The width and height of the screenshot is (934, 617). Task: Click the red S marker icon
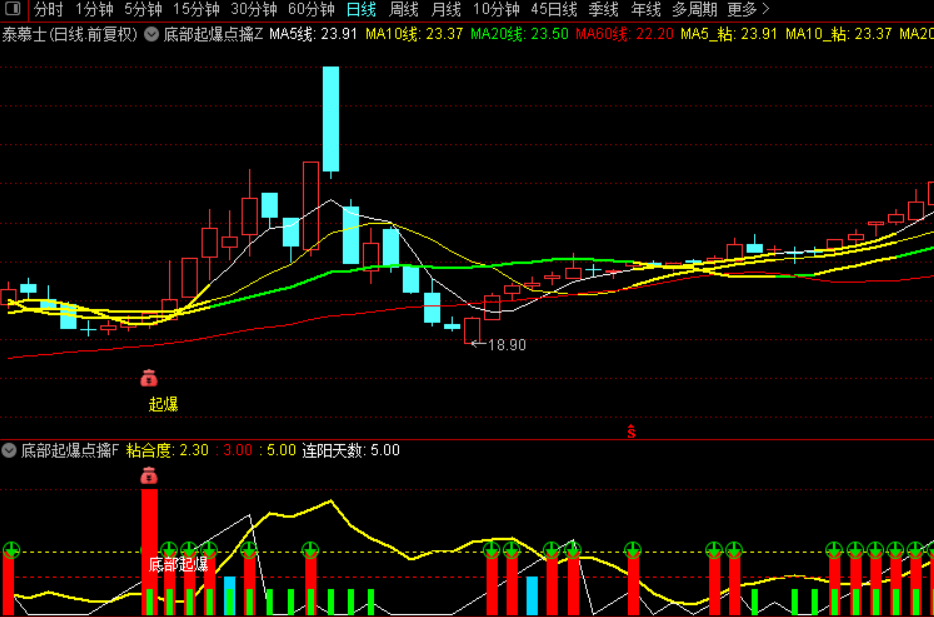pos(631,431)
